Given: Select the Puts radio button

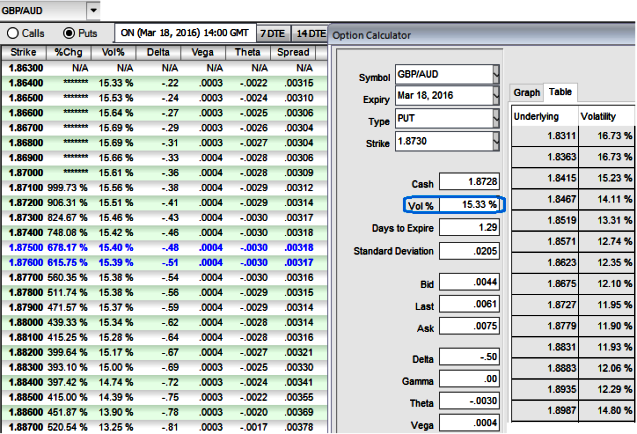Looking at the screenshot, I should [69, 33].
